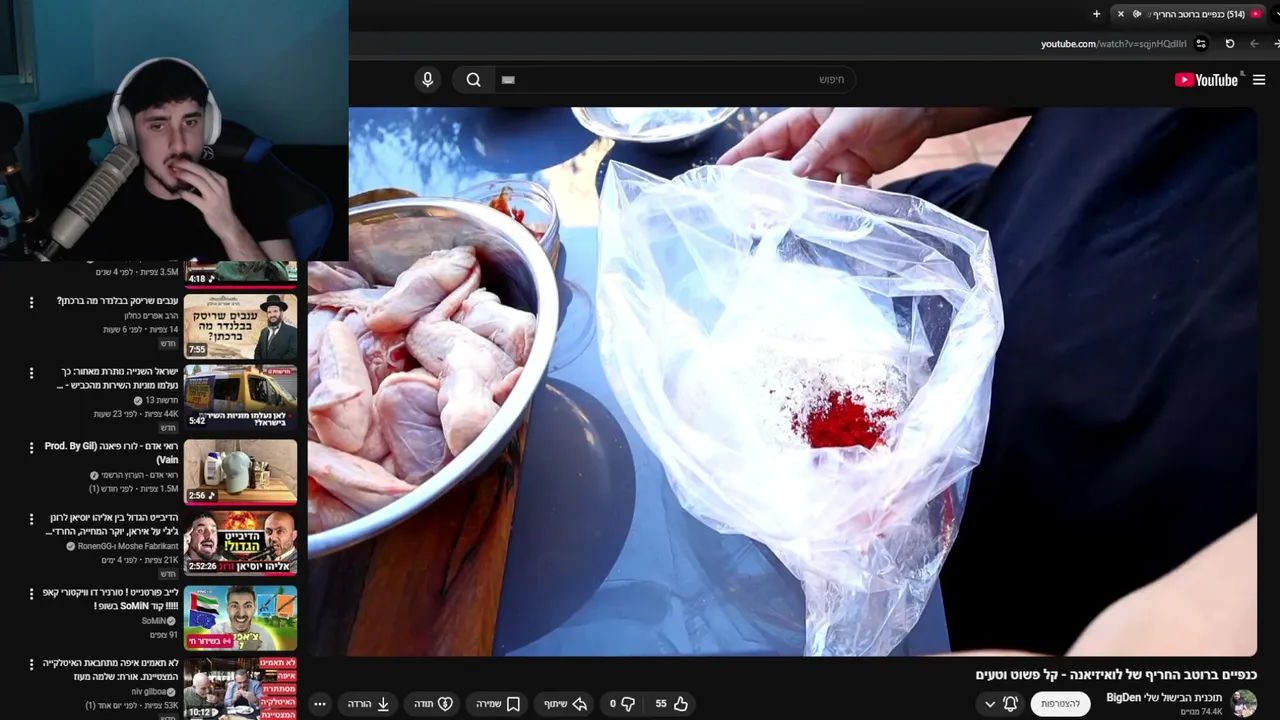Mute tab via the audio indicator icon

[1137, 14]
